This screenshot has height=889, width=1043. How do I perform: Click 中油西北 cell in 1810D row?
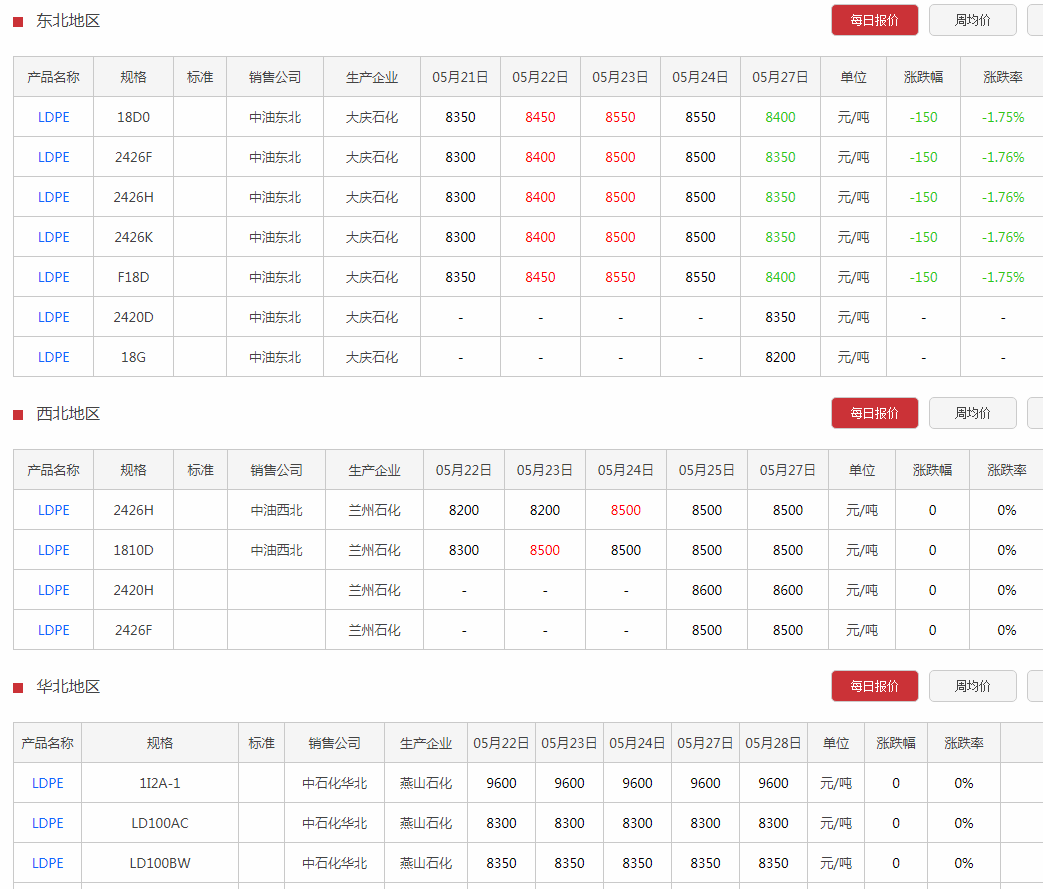(x=276, y=550)
